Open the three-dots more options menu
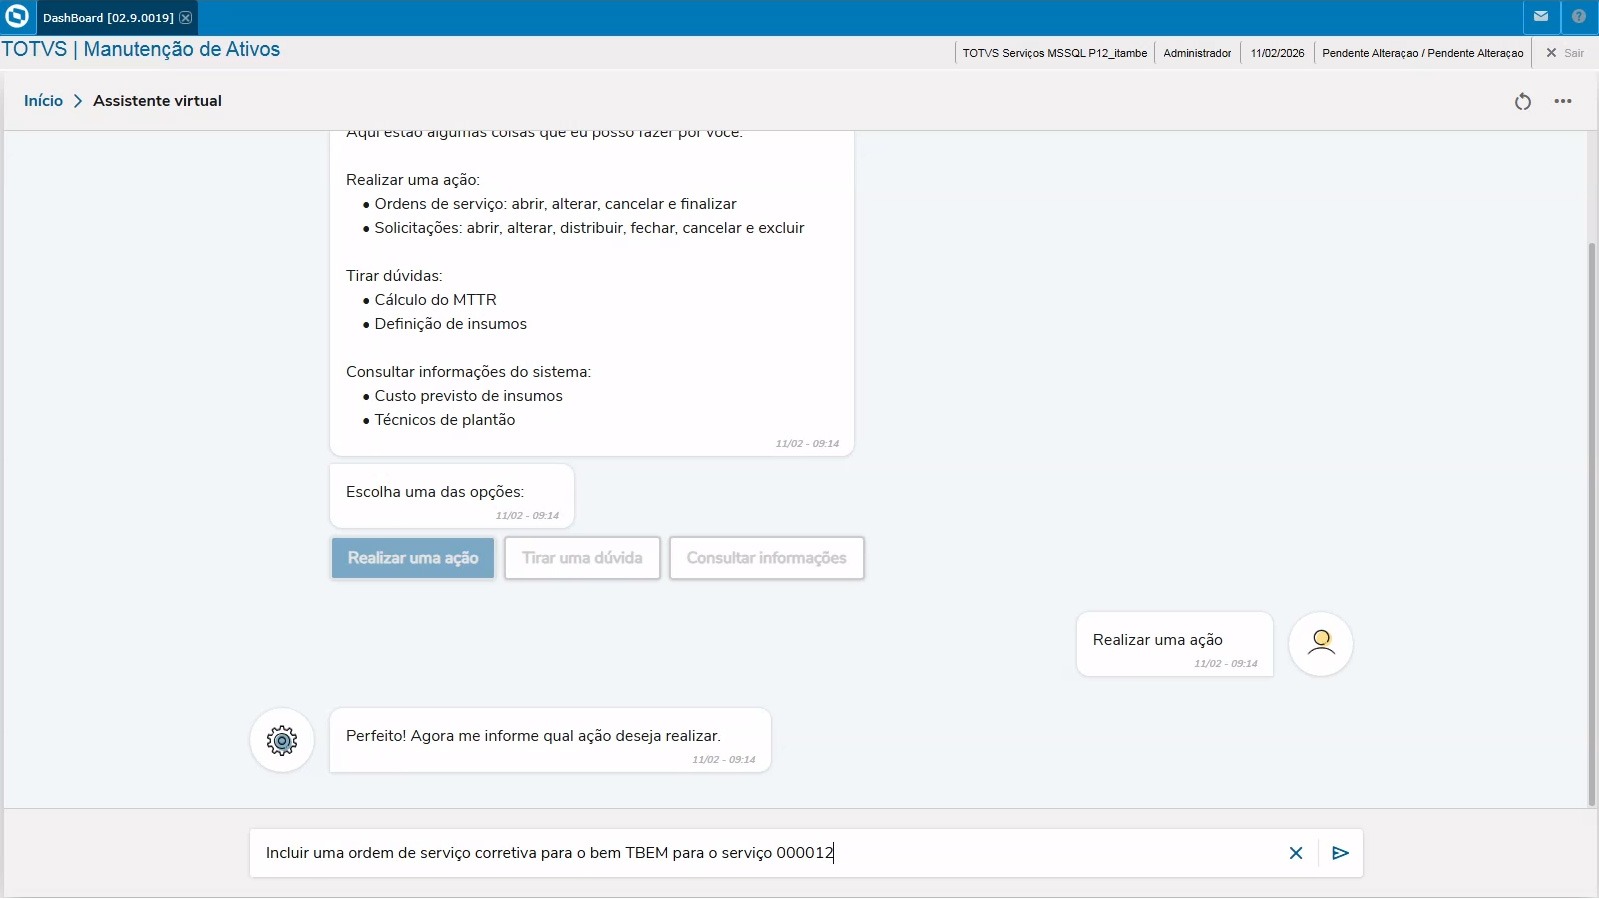 pyautogui.click(x=1563, y=101)
